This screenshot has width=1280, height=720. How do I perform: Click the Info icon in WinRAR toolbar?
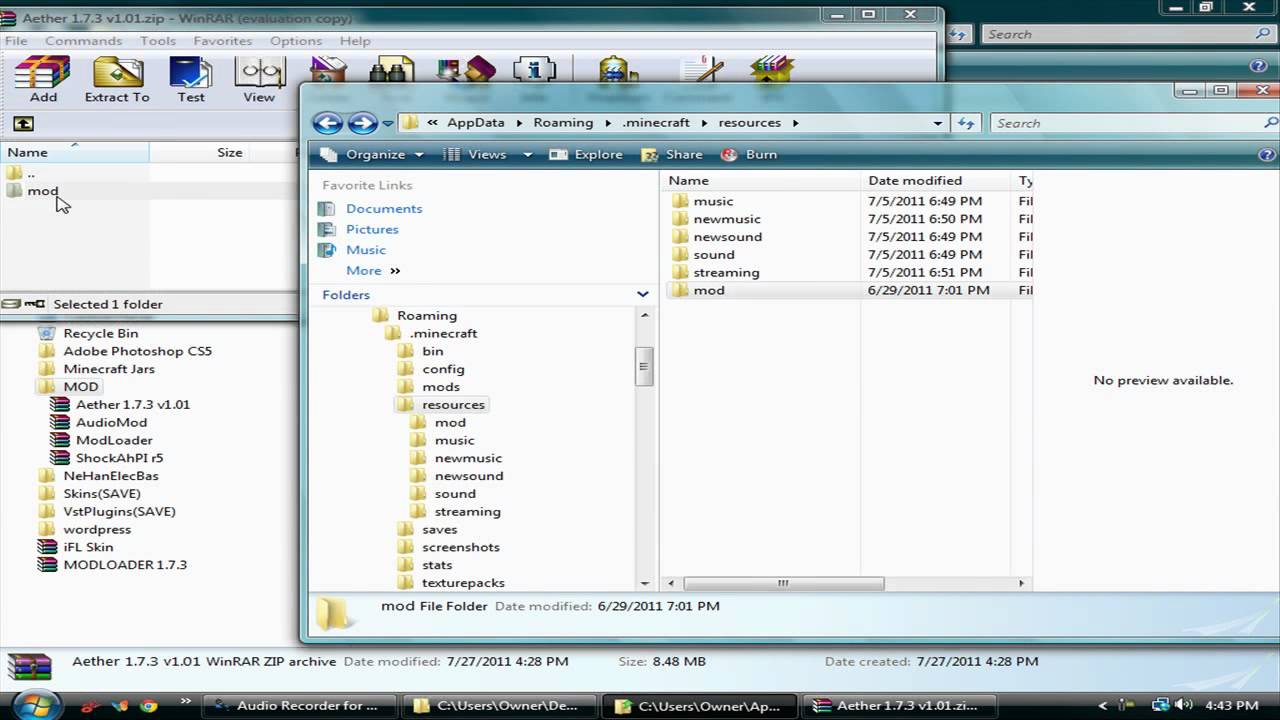(x=534, y=68)
